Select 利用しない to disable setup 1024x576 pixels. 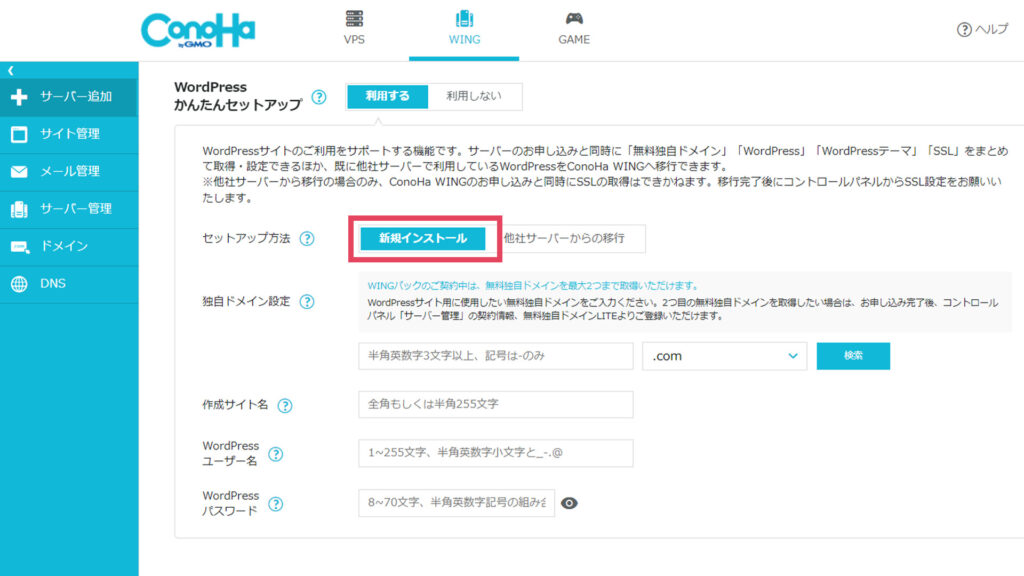click(x=474, y=96)
